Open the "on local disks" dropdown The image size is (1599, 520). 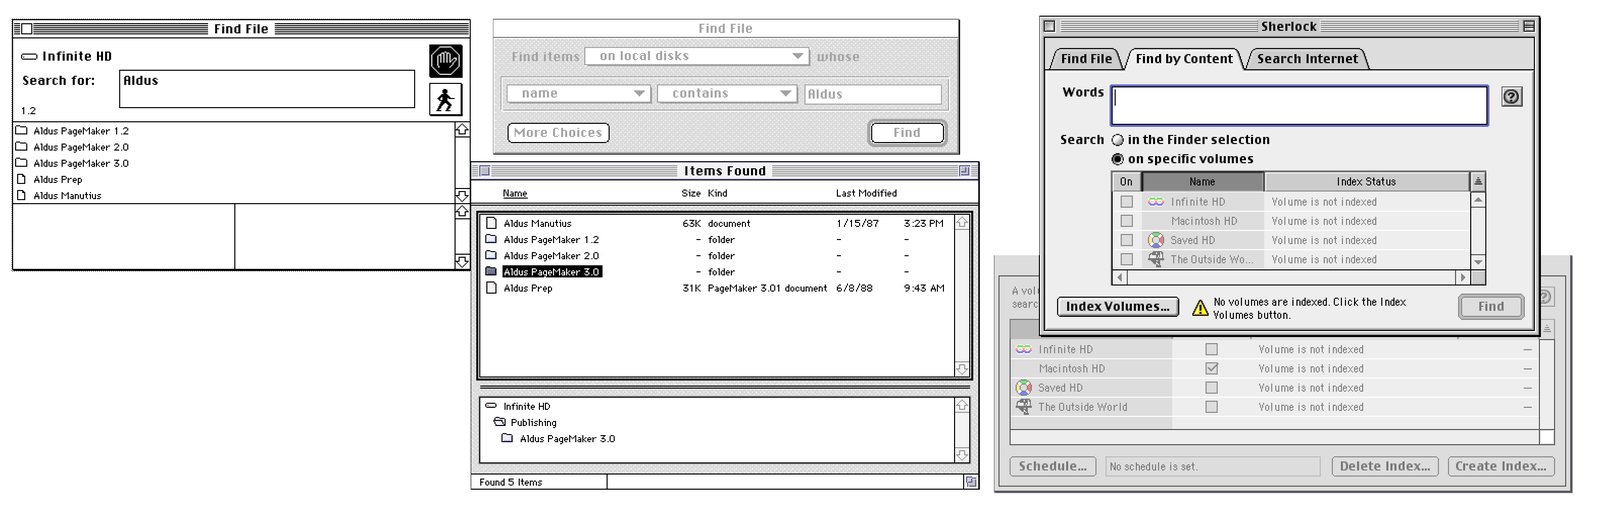(x=696, y=57)
